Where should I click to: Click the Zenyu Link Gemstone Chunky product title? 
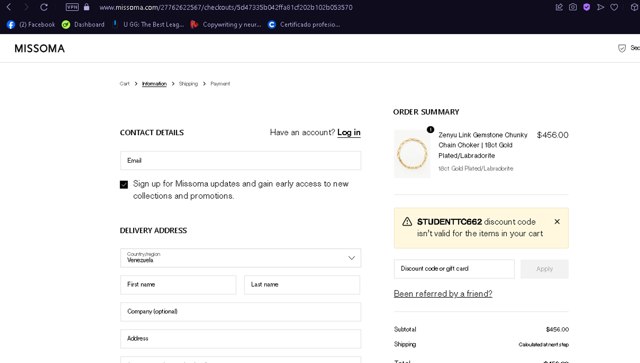483,145
